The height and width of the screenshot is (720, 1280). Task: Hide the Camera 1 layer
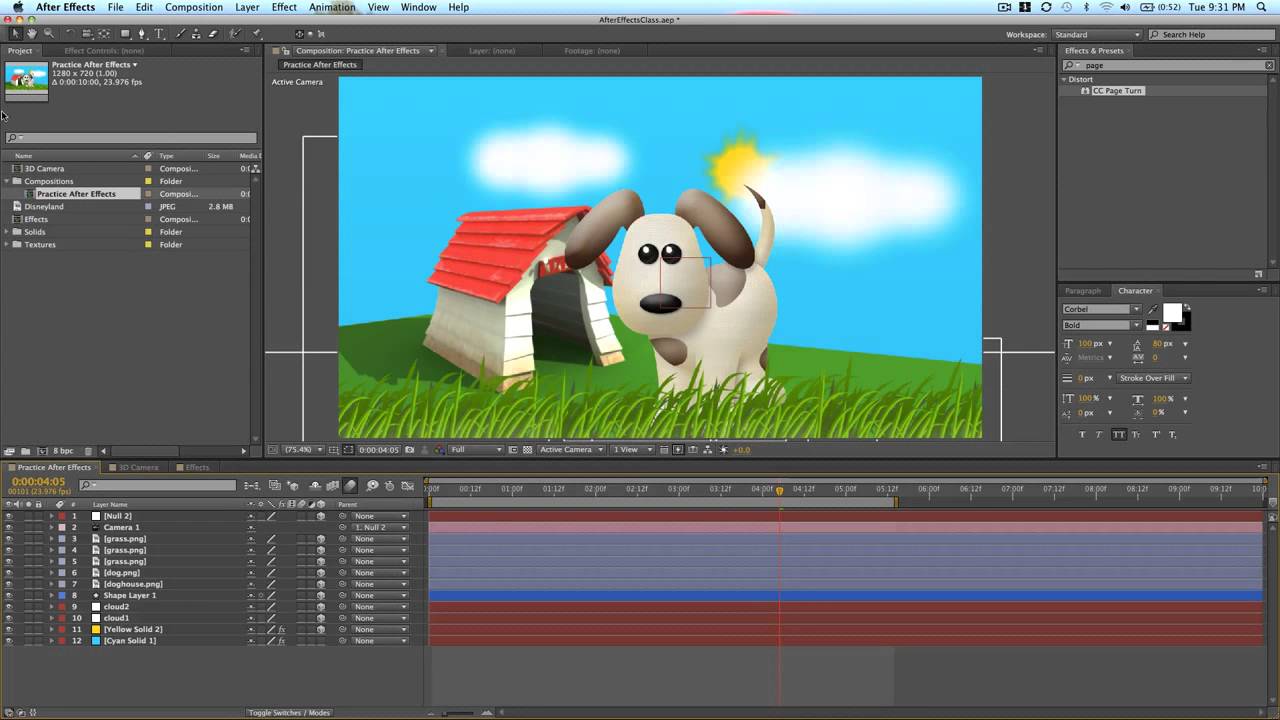9,527
